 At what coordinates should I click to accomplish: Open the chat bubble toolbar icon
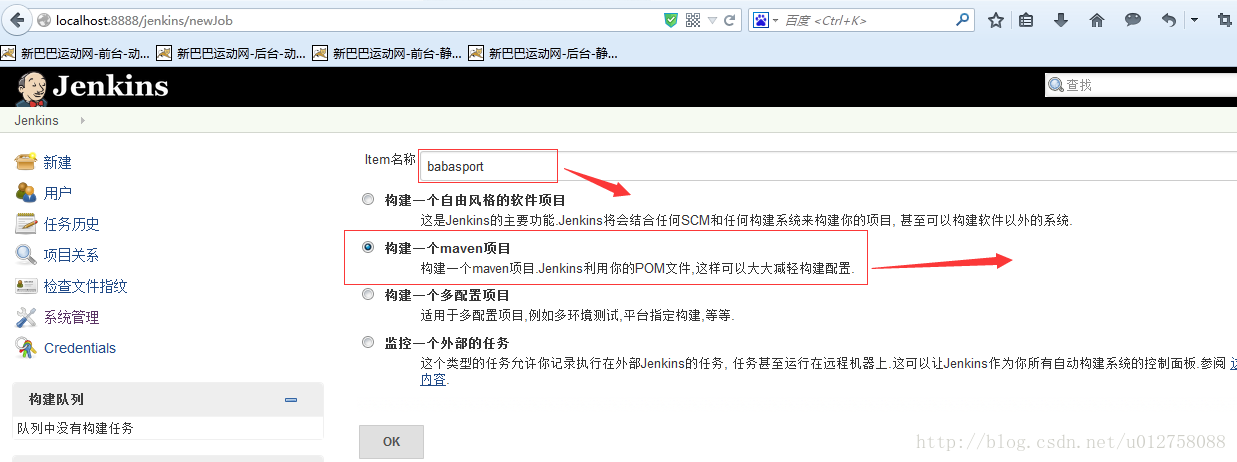click(x=1133, y=20)
